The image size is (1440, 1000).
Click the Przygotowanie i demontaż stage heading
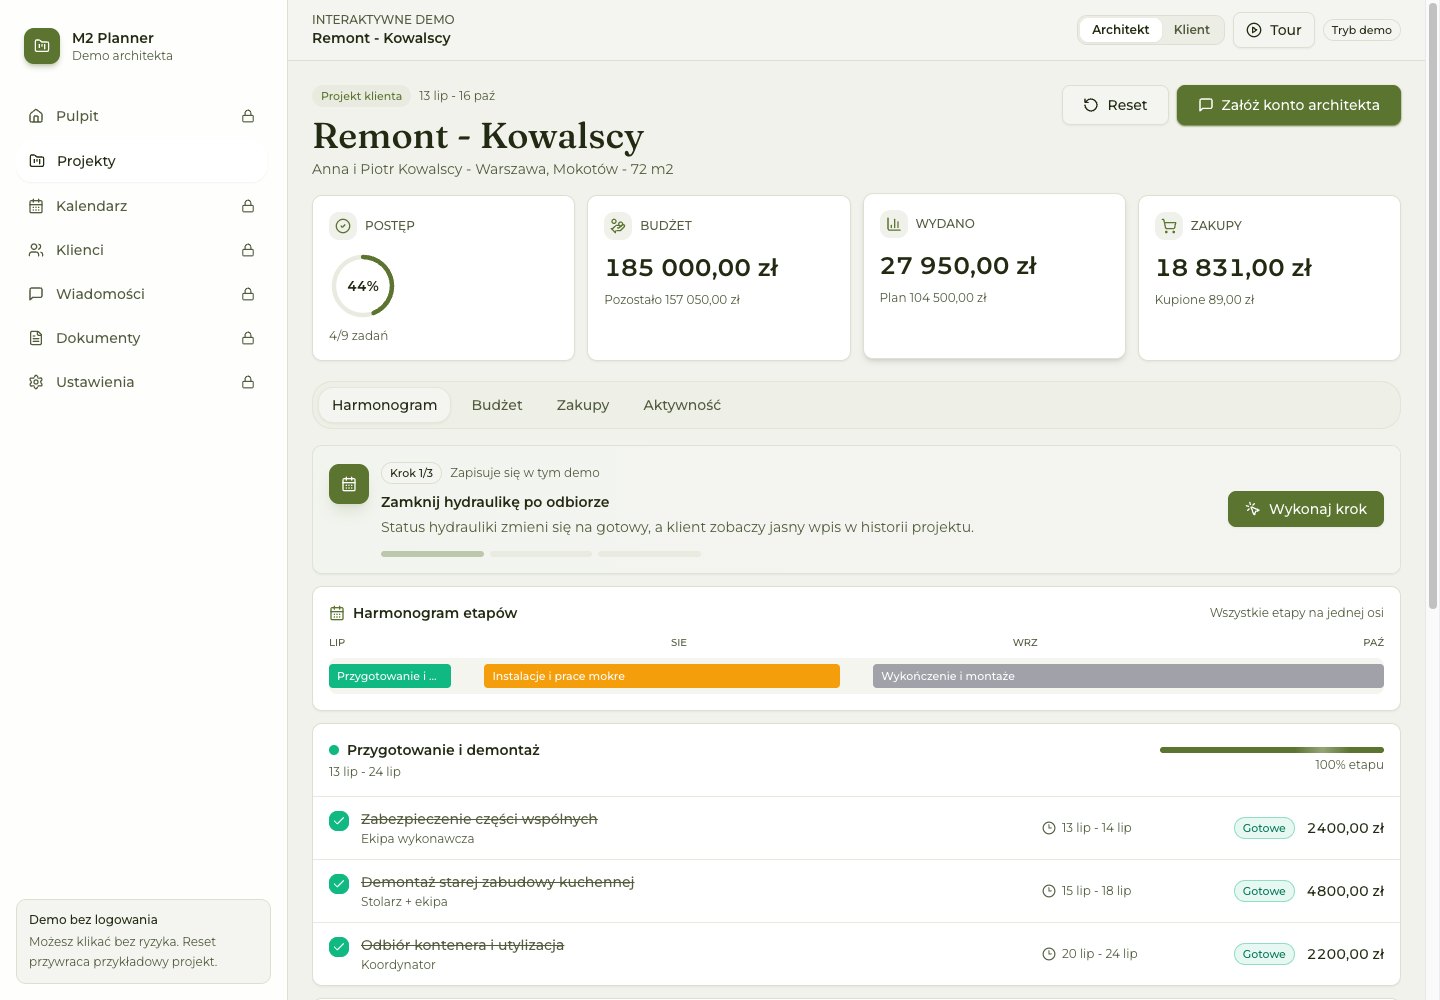443,750
